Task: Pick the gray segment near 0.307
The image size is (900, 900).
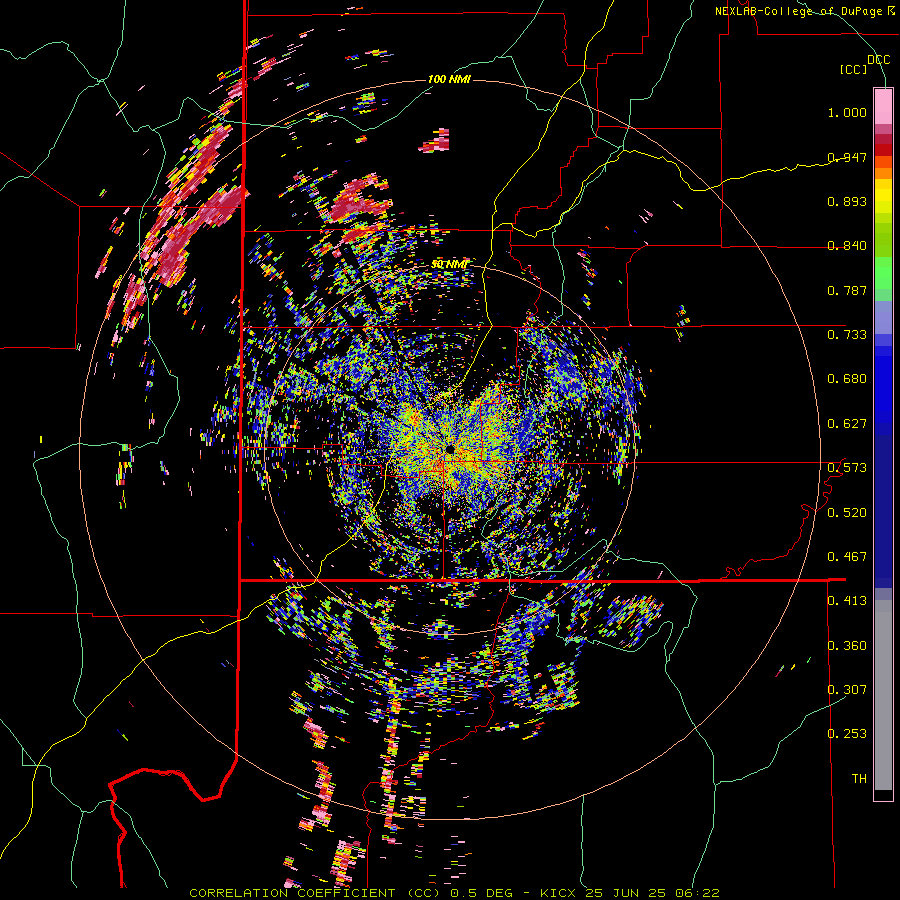Action: 883,695
